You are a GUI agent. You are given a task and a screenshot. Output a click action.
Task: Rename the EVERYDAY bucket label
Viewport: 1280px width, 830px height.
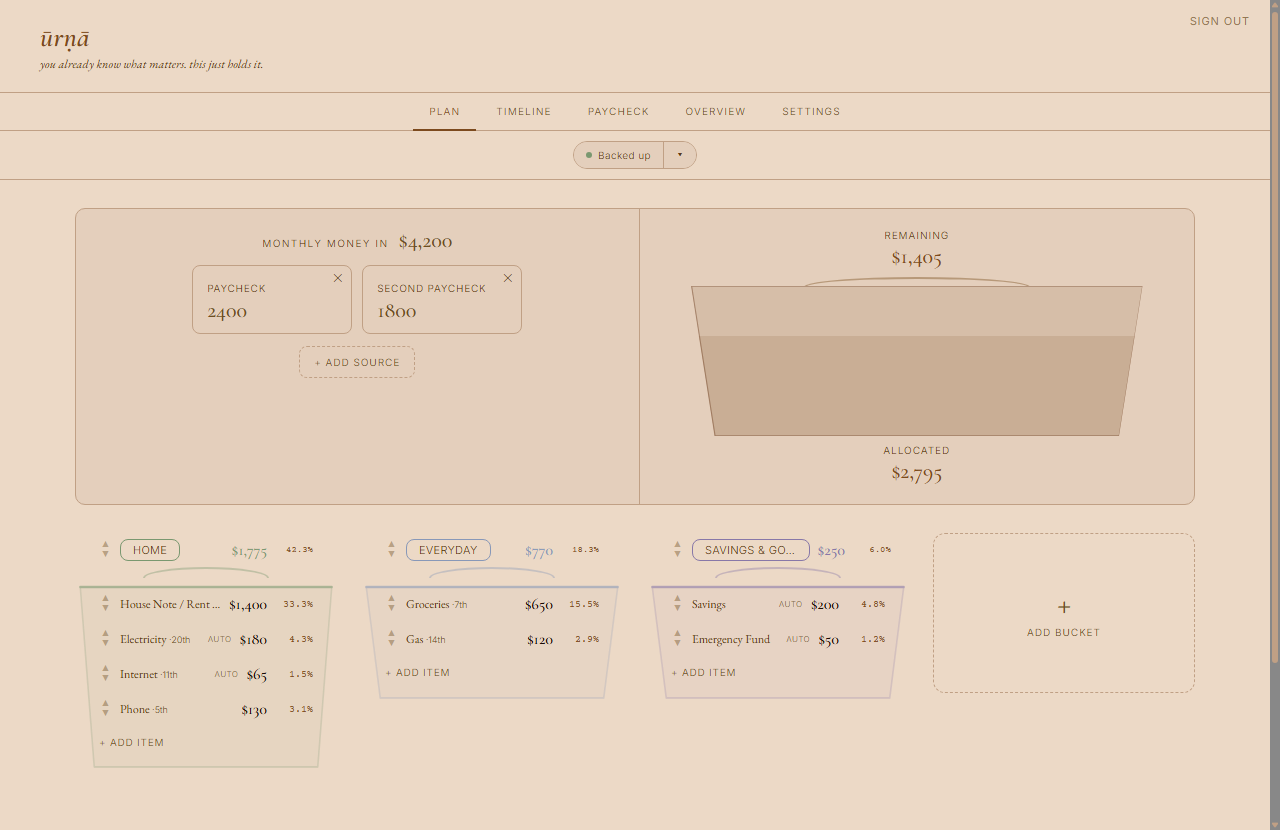point(448,550)
